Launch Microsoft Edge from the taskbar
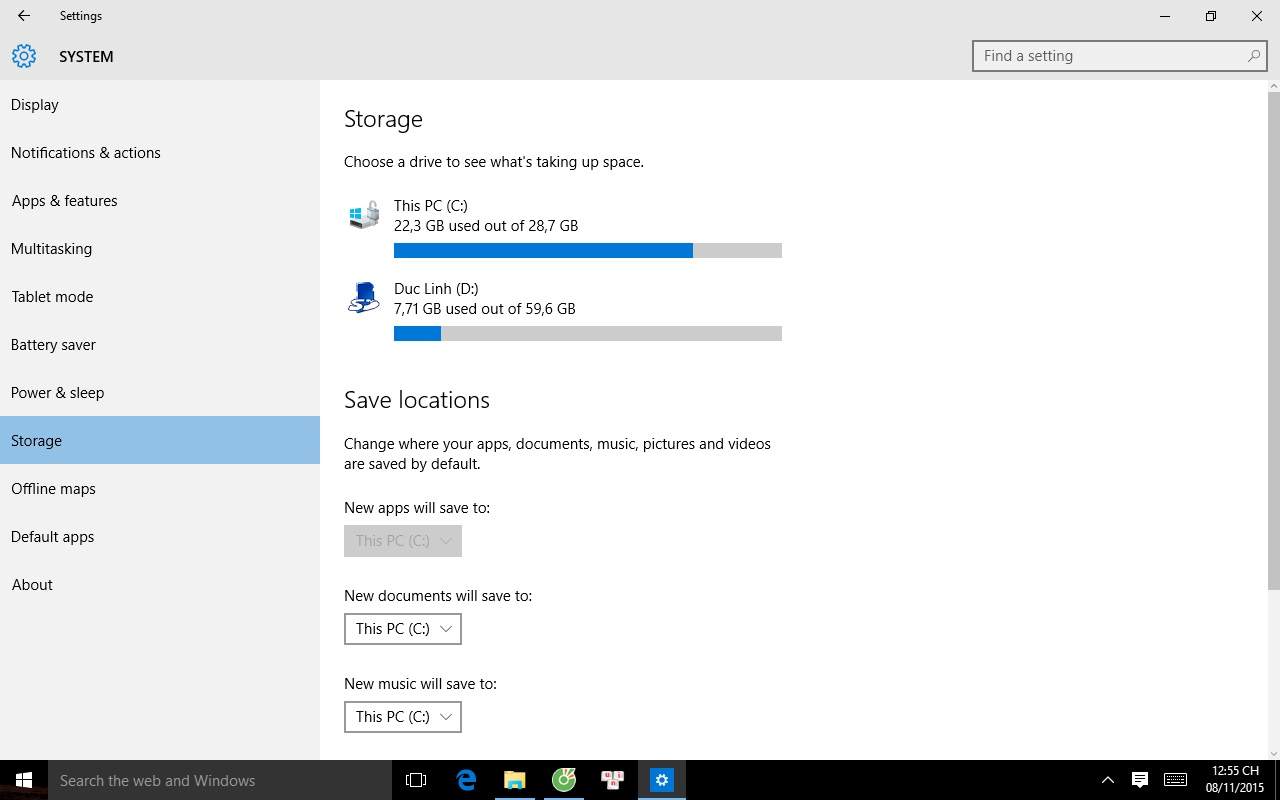The image size is (1280, 800). [466, 780]
